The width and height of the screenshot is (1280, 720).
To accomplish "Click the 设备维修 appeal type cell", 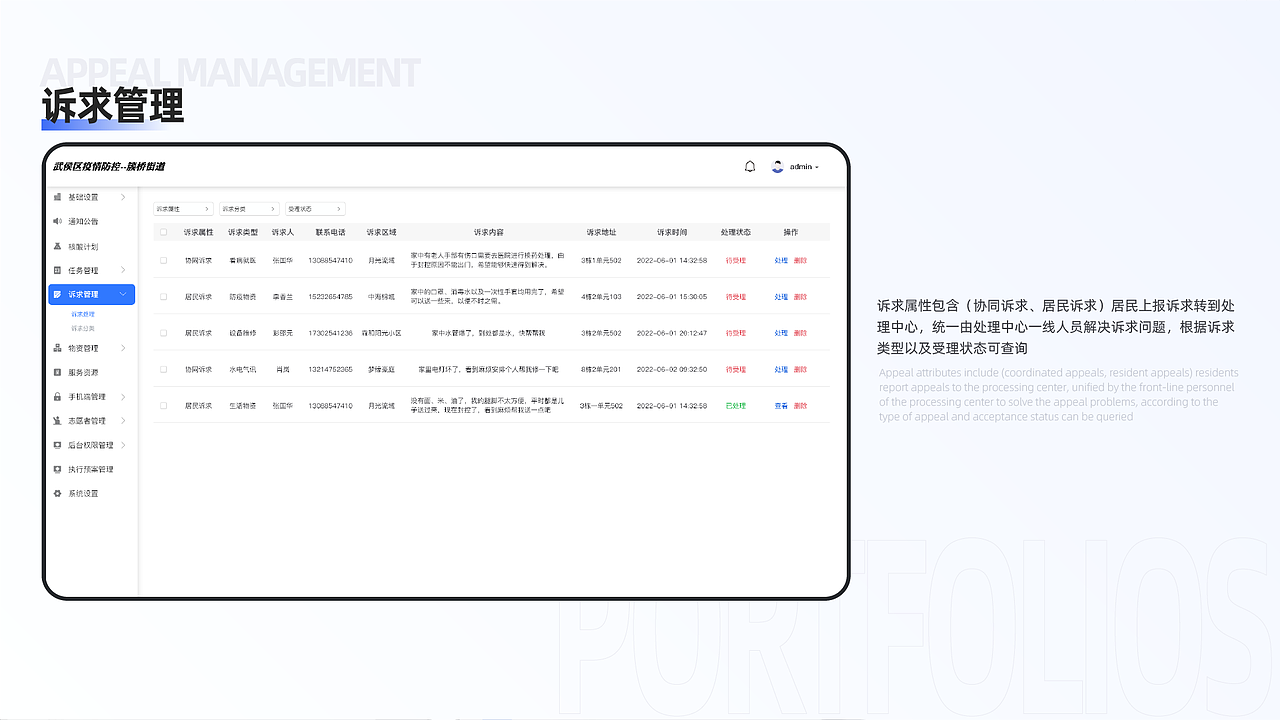I will pos(243,333).
